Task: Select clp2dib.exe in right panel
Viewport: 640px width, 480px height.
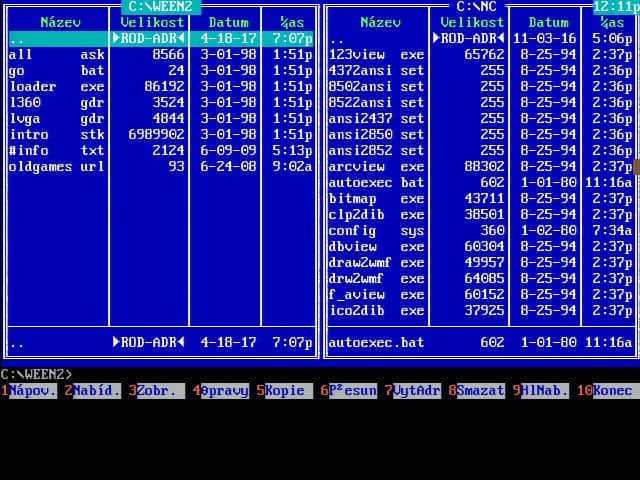Action: click(x=480, y=215)
